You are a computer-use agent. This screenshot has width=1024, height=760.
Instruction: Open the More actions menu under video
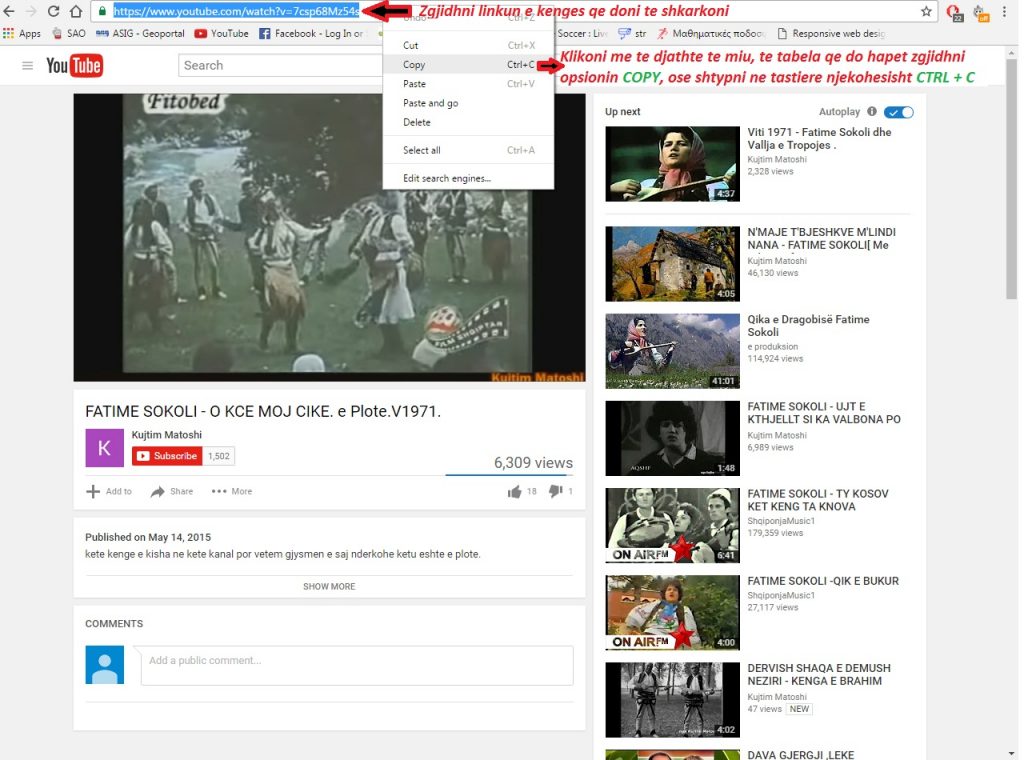232,492
